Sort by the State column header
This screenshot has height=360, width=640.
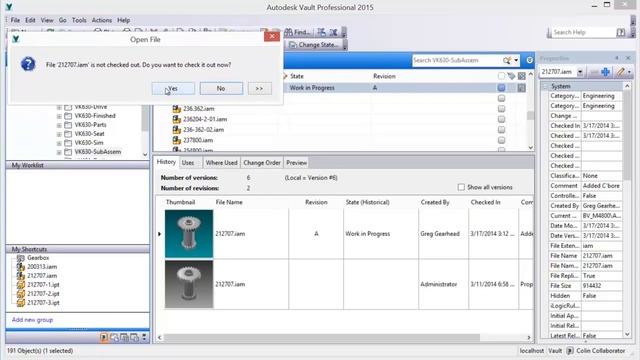click(x=297, y=76)
